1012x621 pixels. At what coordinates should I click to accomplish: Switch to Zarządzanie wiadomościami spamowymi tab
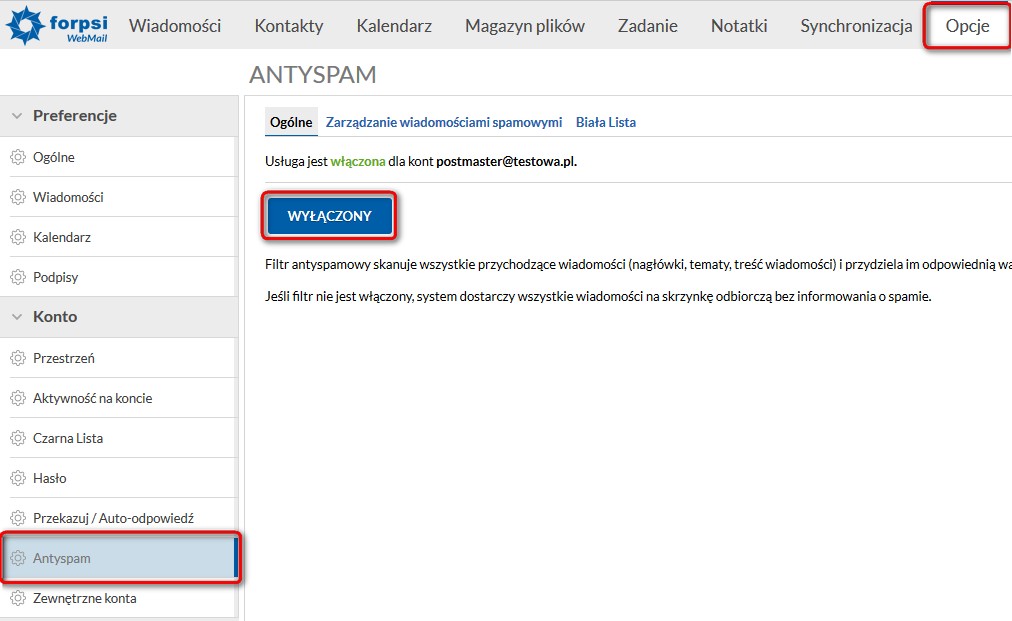pyautogui.click(x=443, y=122)
